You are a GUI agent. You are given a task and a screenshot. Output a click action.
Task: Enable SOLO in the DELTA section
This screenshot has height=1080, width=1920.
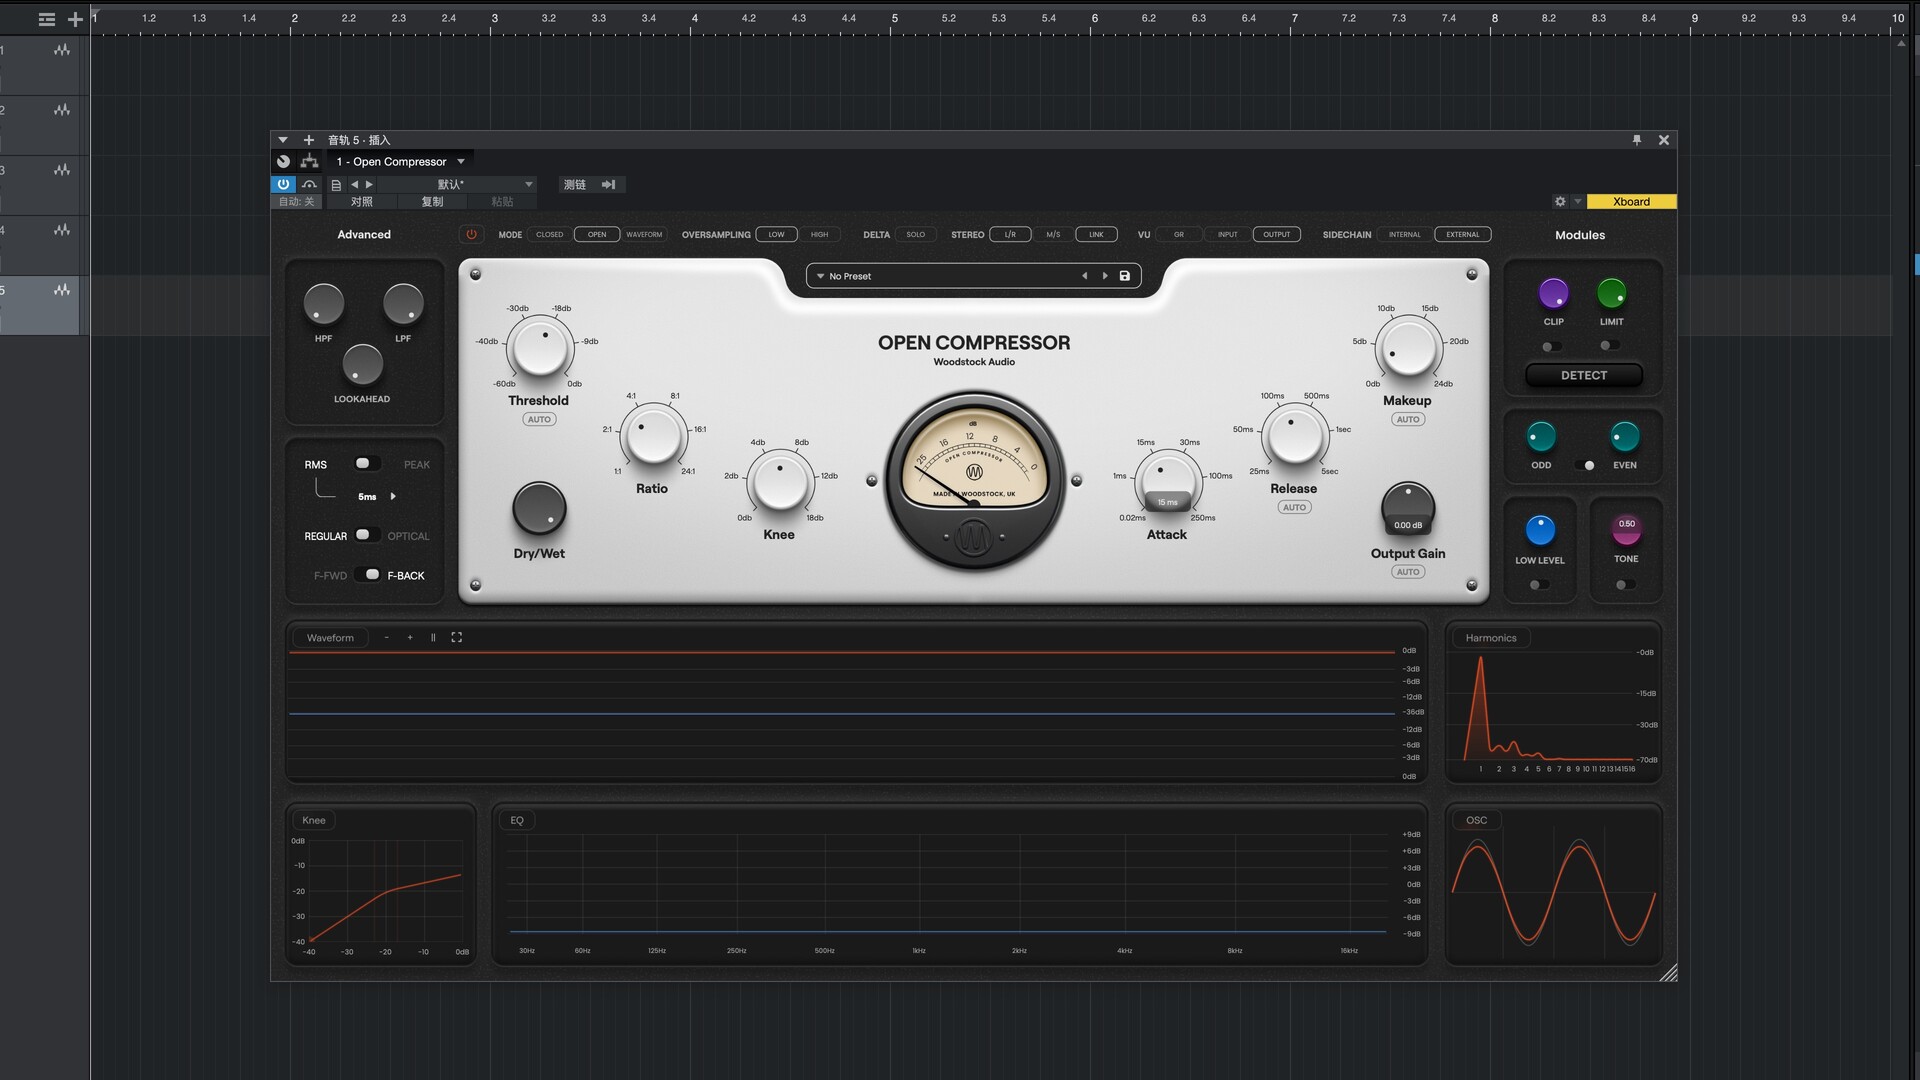[x=916, y=234]
